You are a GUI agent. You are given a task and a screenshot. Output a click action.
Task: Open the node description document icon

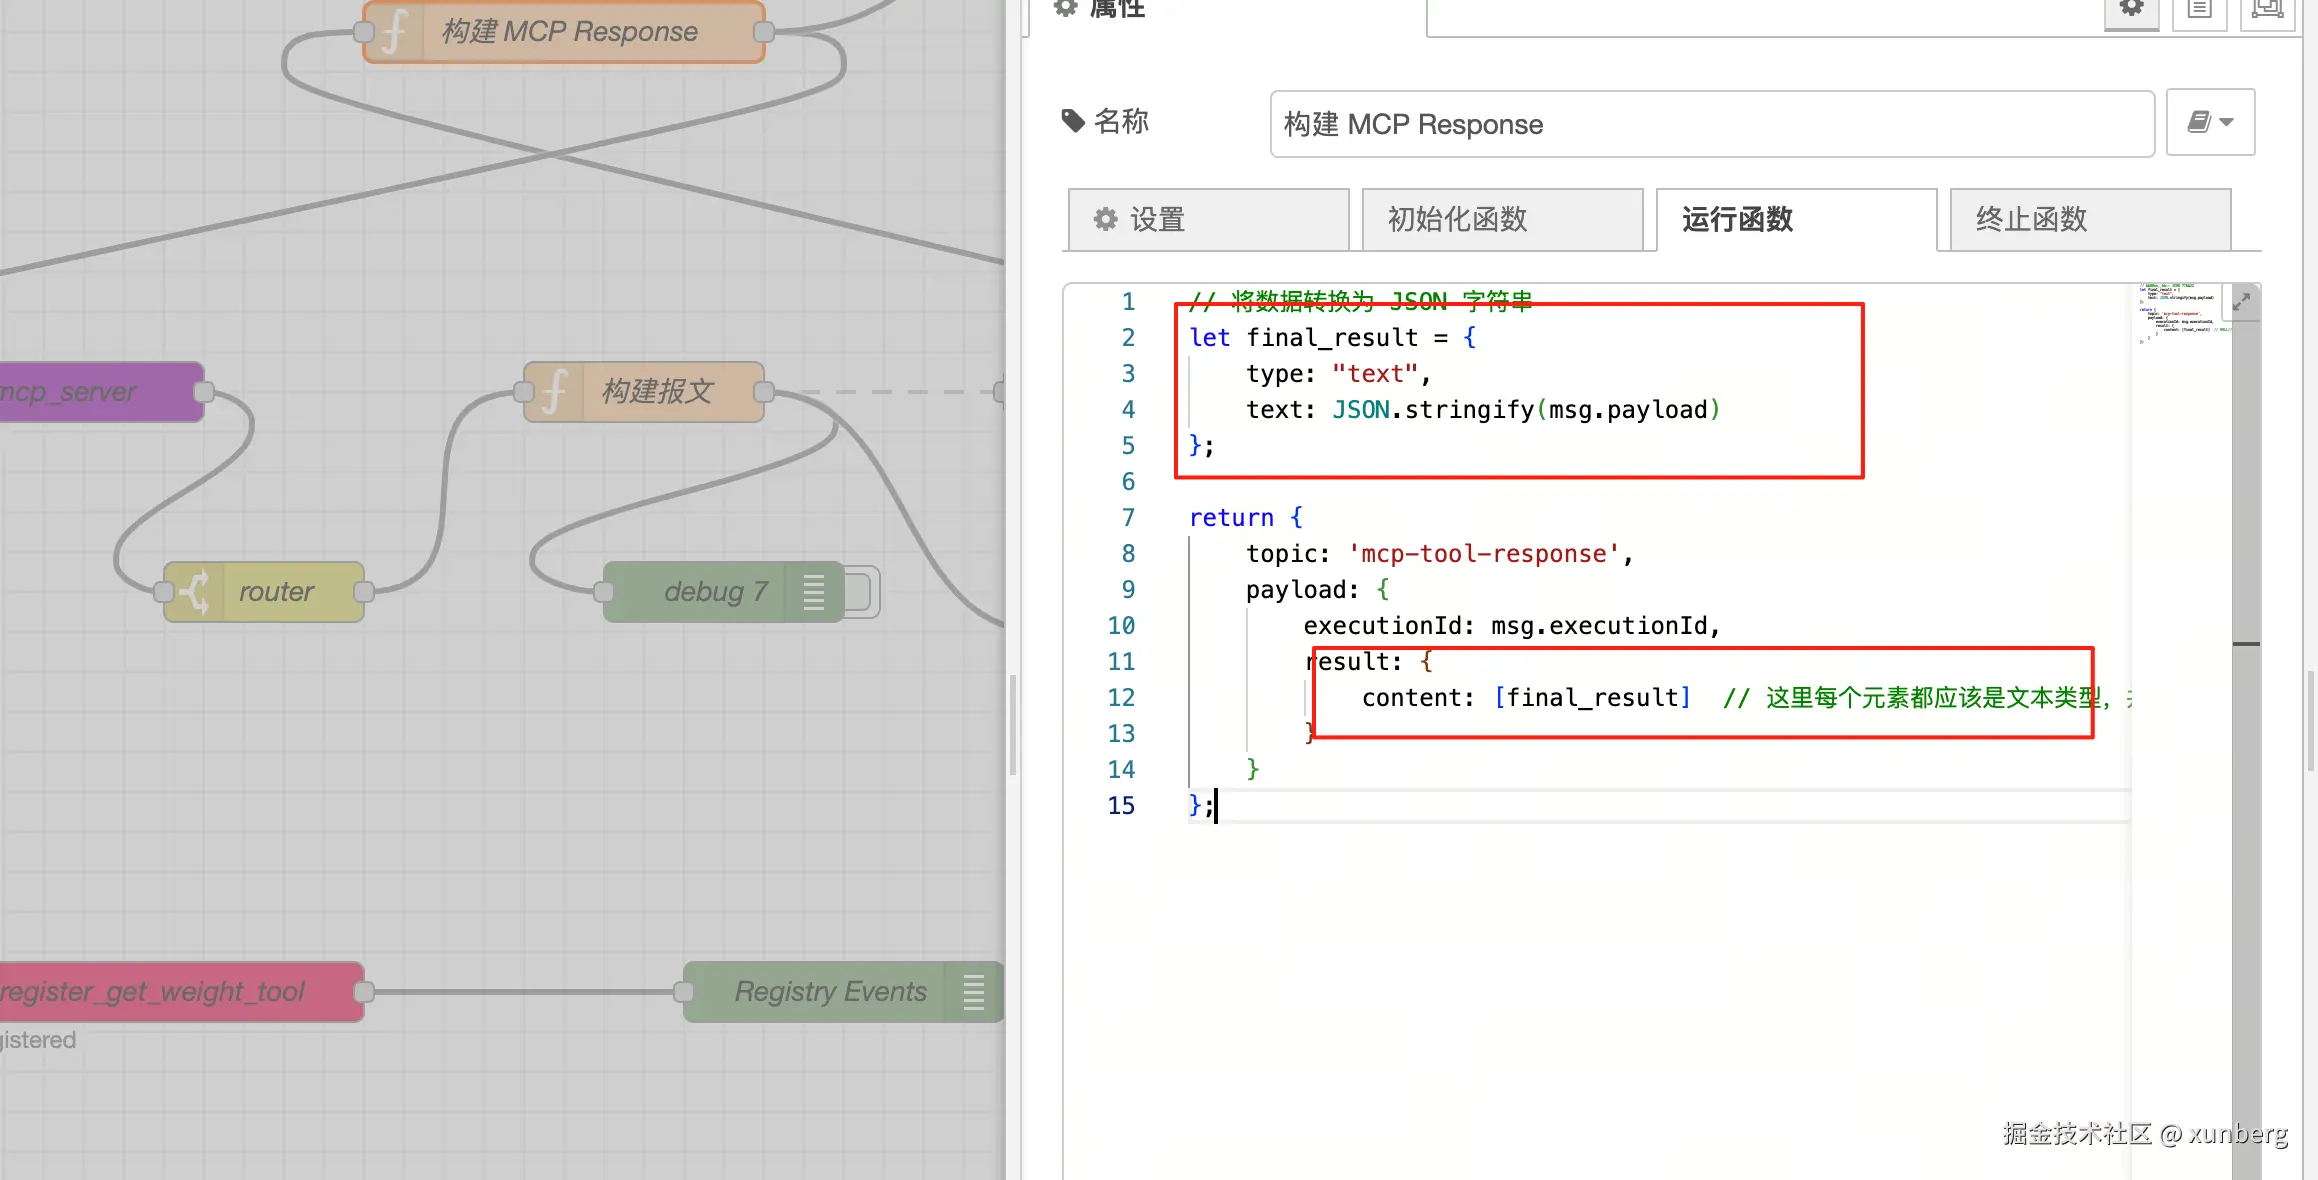2199,10
